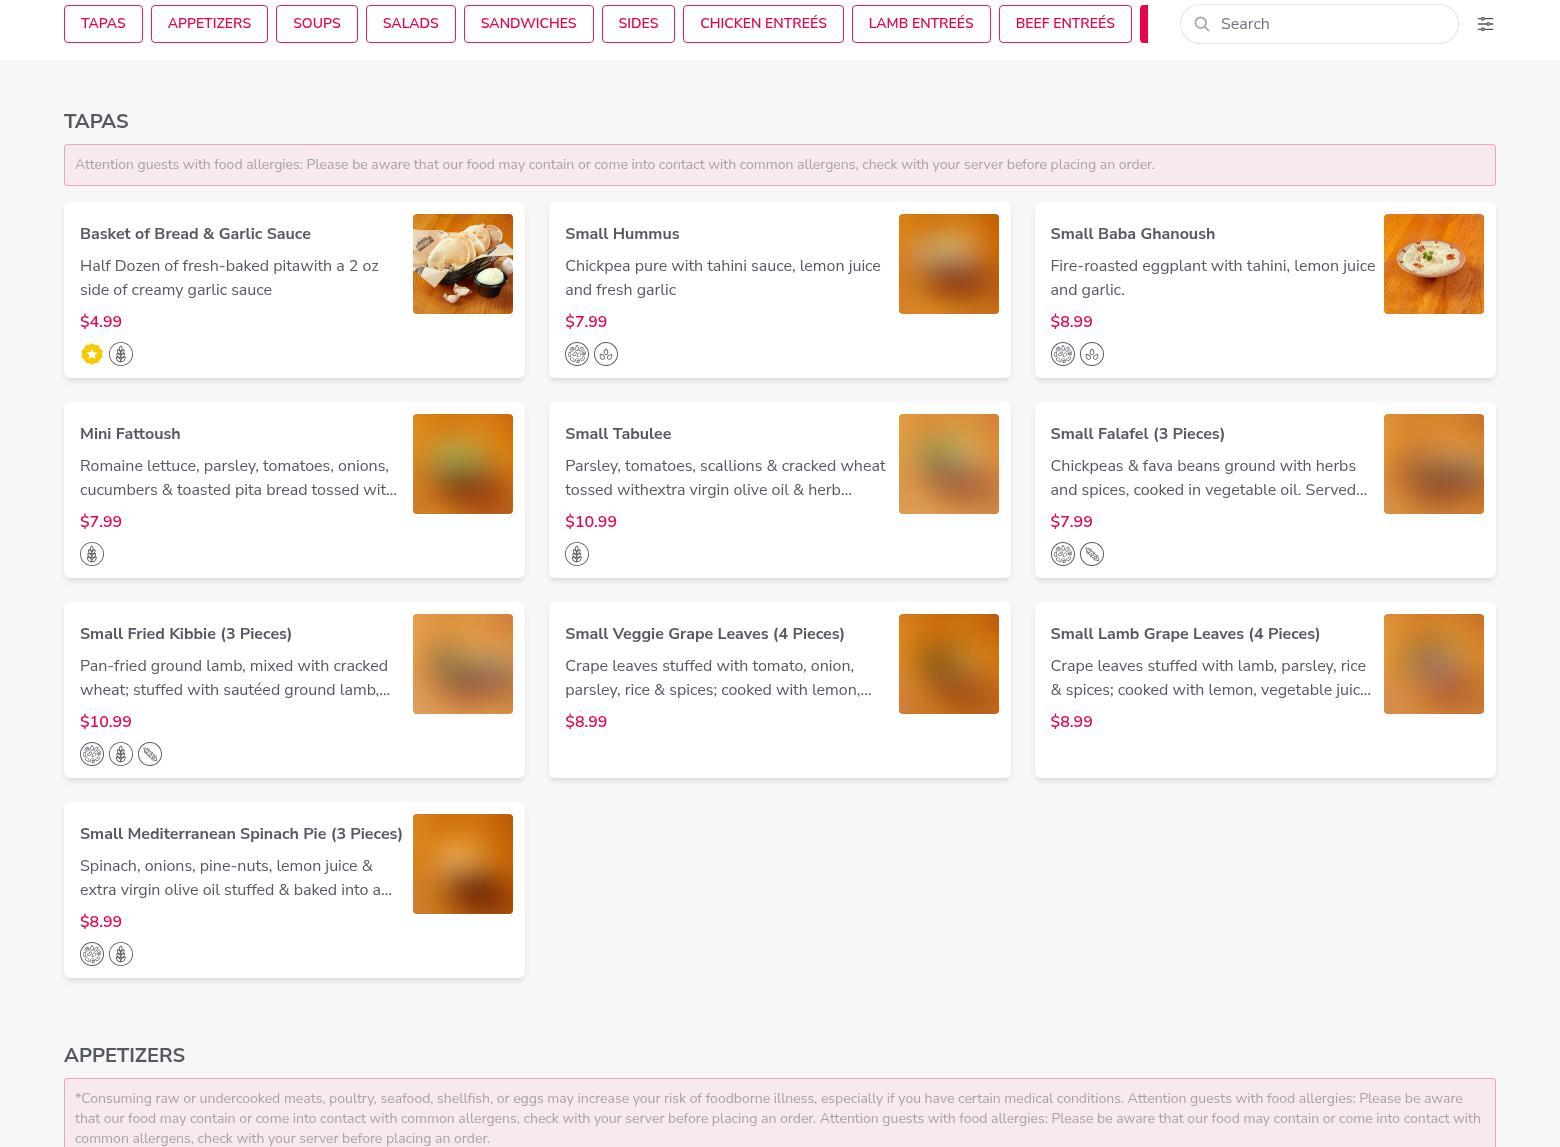Screen dimensions: 1560x1147
Task: Click the nuts allergen icon under Small Baba Ghanoush
Action: pyautogui.click(x=1062, y=354)
